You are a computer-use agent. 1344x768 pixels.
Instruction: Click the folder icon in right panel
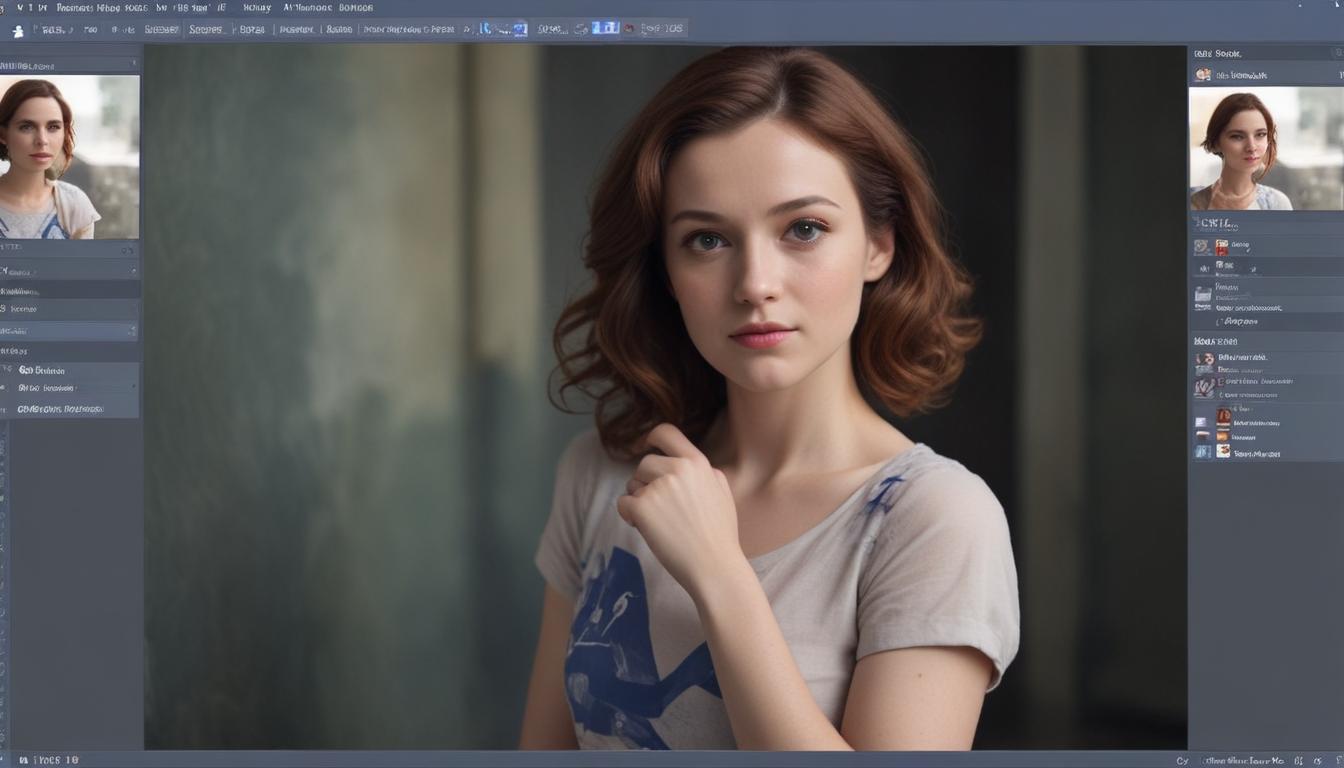click(1203, 294)
